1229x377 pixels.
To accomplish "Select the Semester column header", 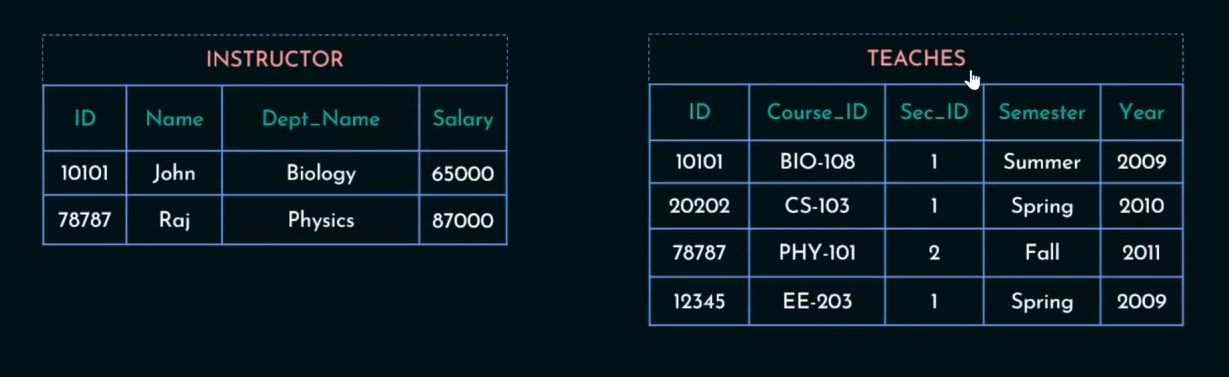I will point(1042,112).
